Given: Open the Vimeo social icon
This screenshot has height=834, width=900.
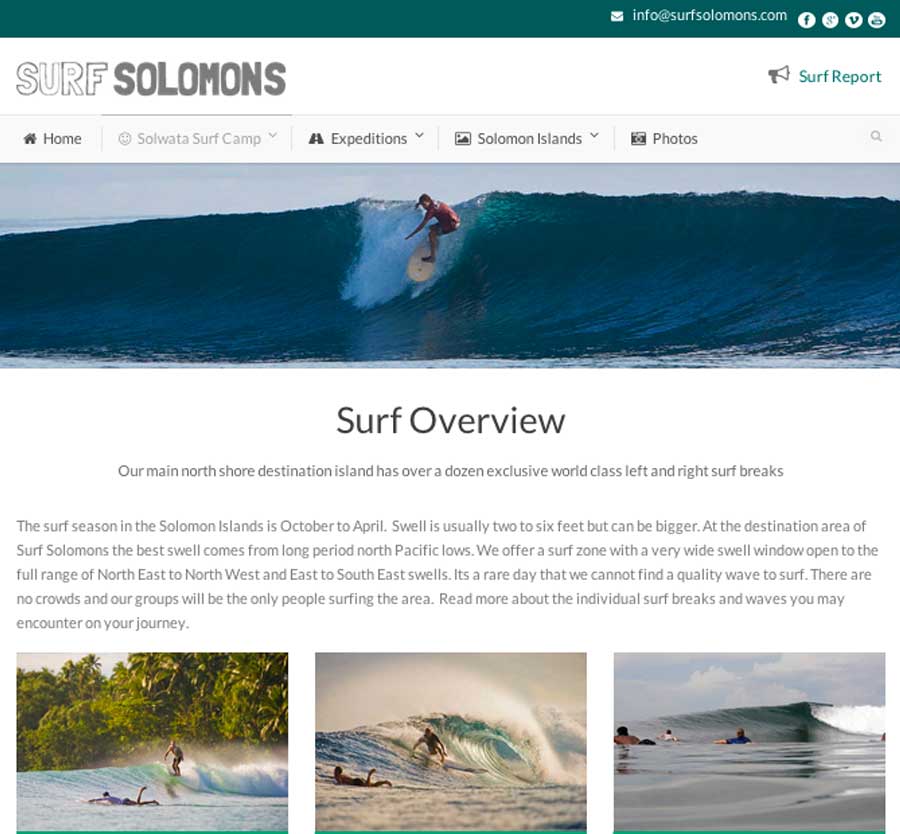Looking at the screenshot, I should [854, 20].
